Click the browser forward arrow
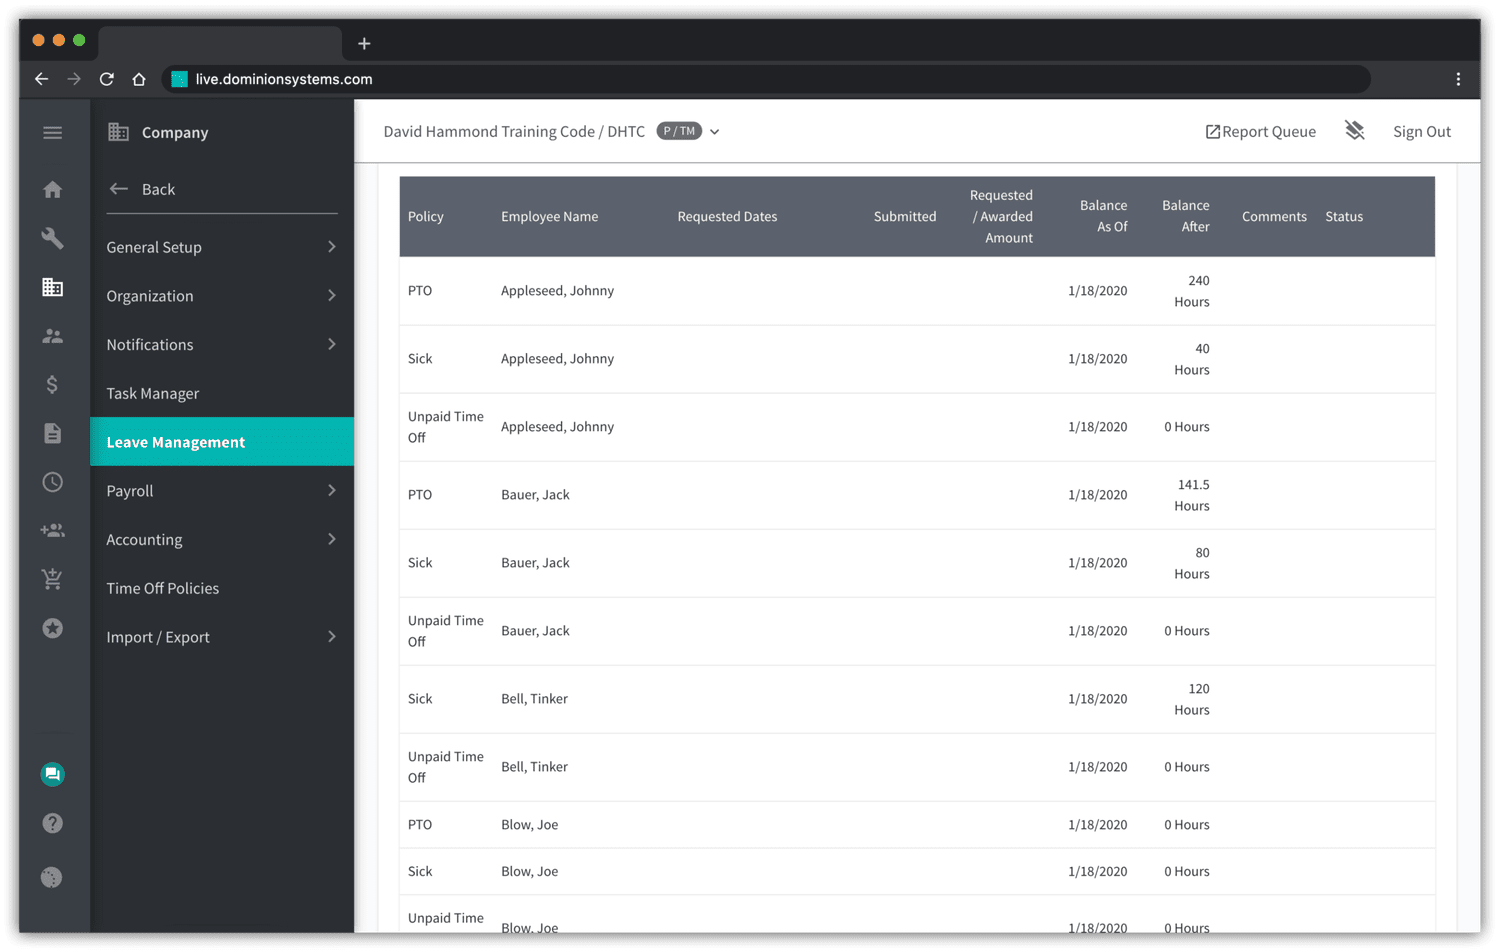Viewport: 1500px width, 952px height. [74, 79]
